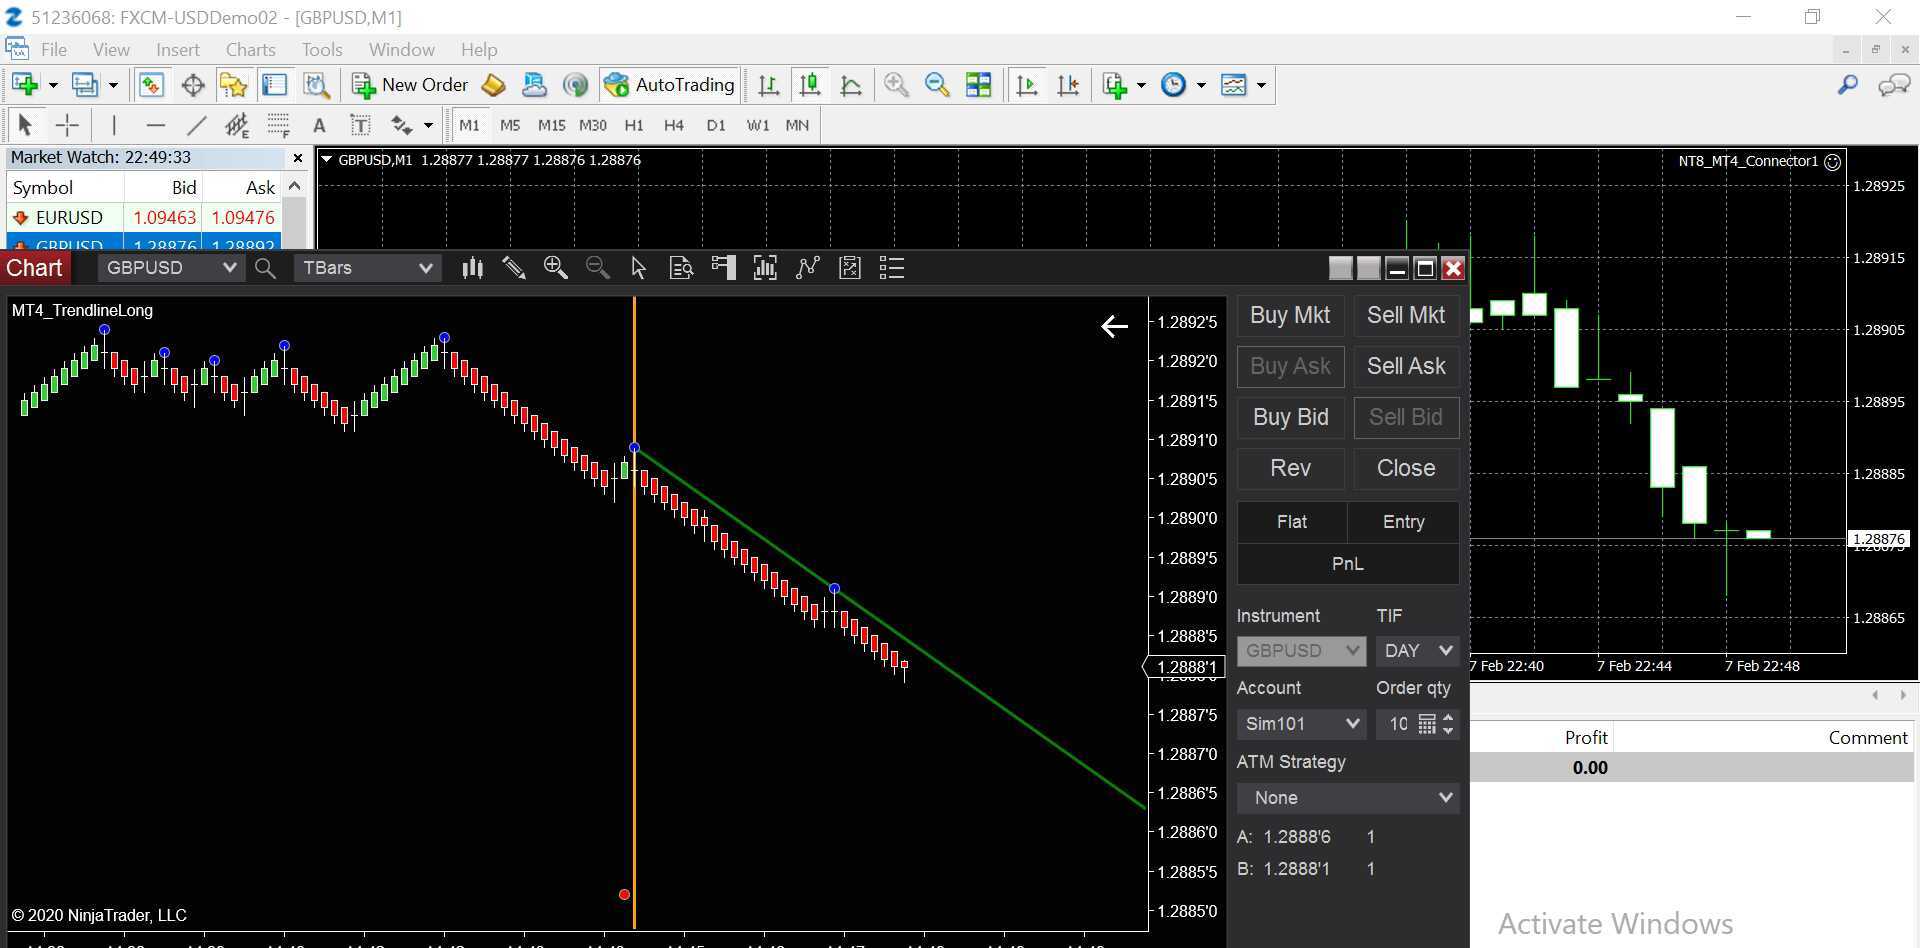Open the NinjaTrader chart indicators icon
1920x948 pixels.
[807, 268]
